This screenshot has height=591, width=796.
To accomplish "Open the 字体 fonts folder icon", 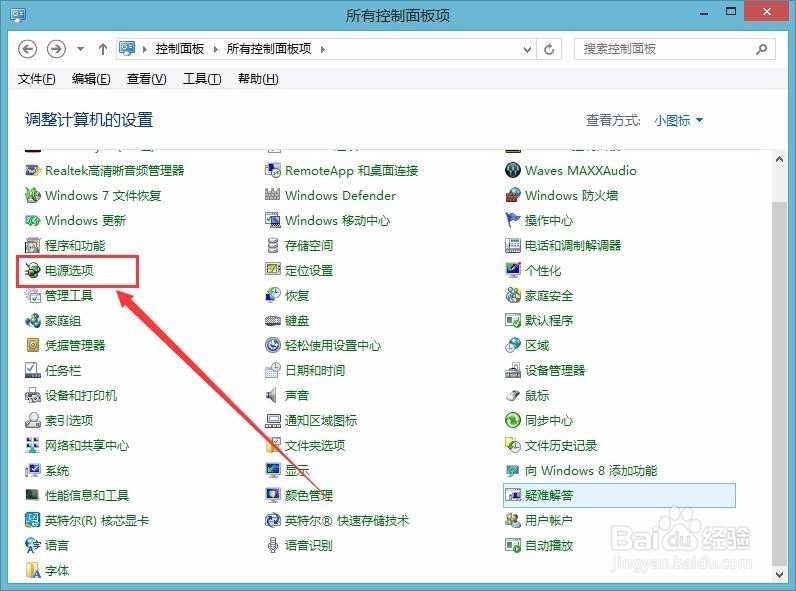I will 33,571.
